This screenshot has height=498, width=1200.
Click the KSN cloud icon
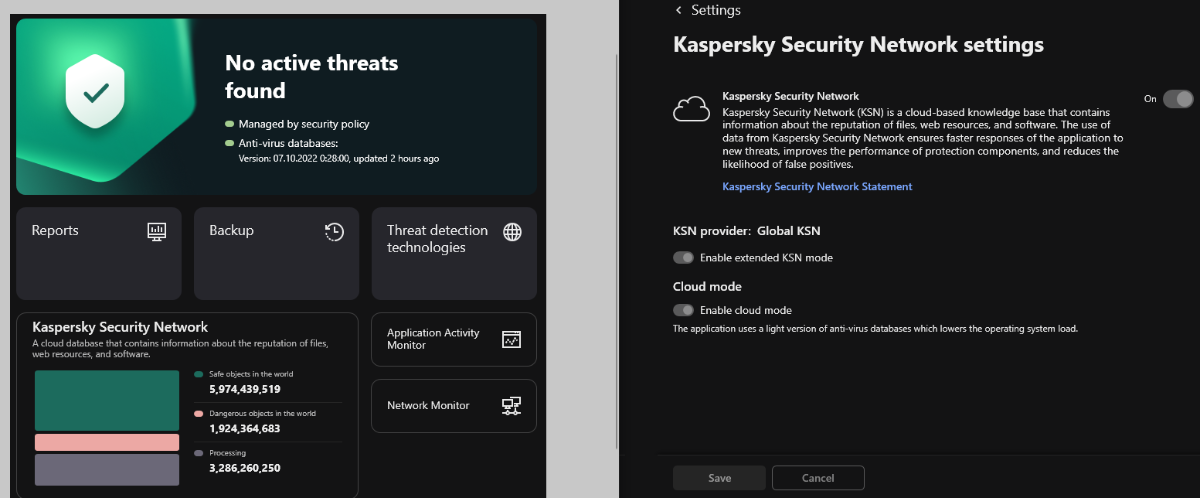click(691, 109)
